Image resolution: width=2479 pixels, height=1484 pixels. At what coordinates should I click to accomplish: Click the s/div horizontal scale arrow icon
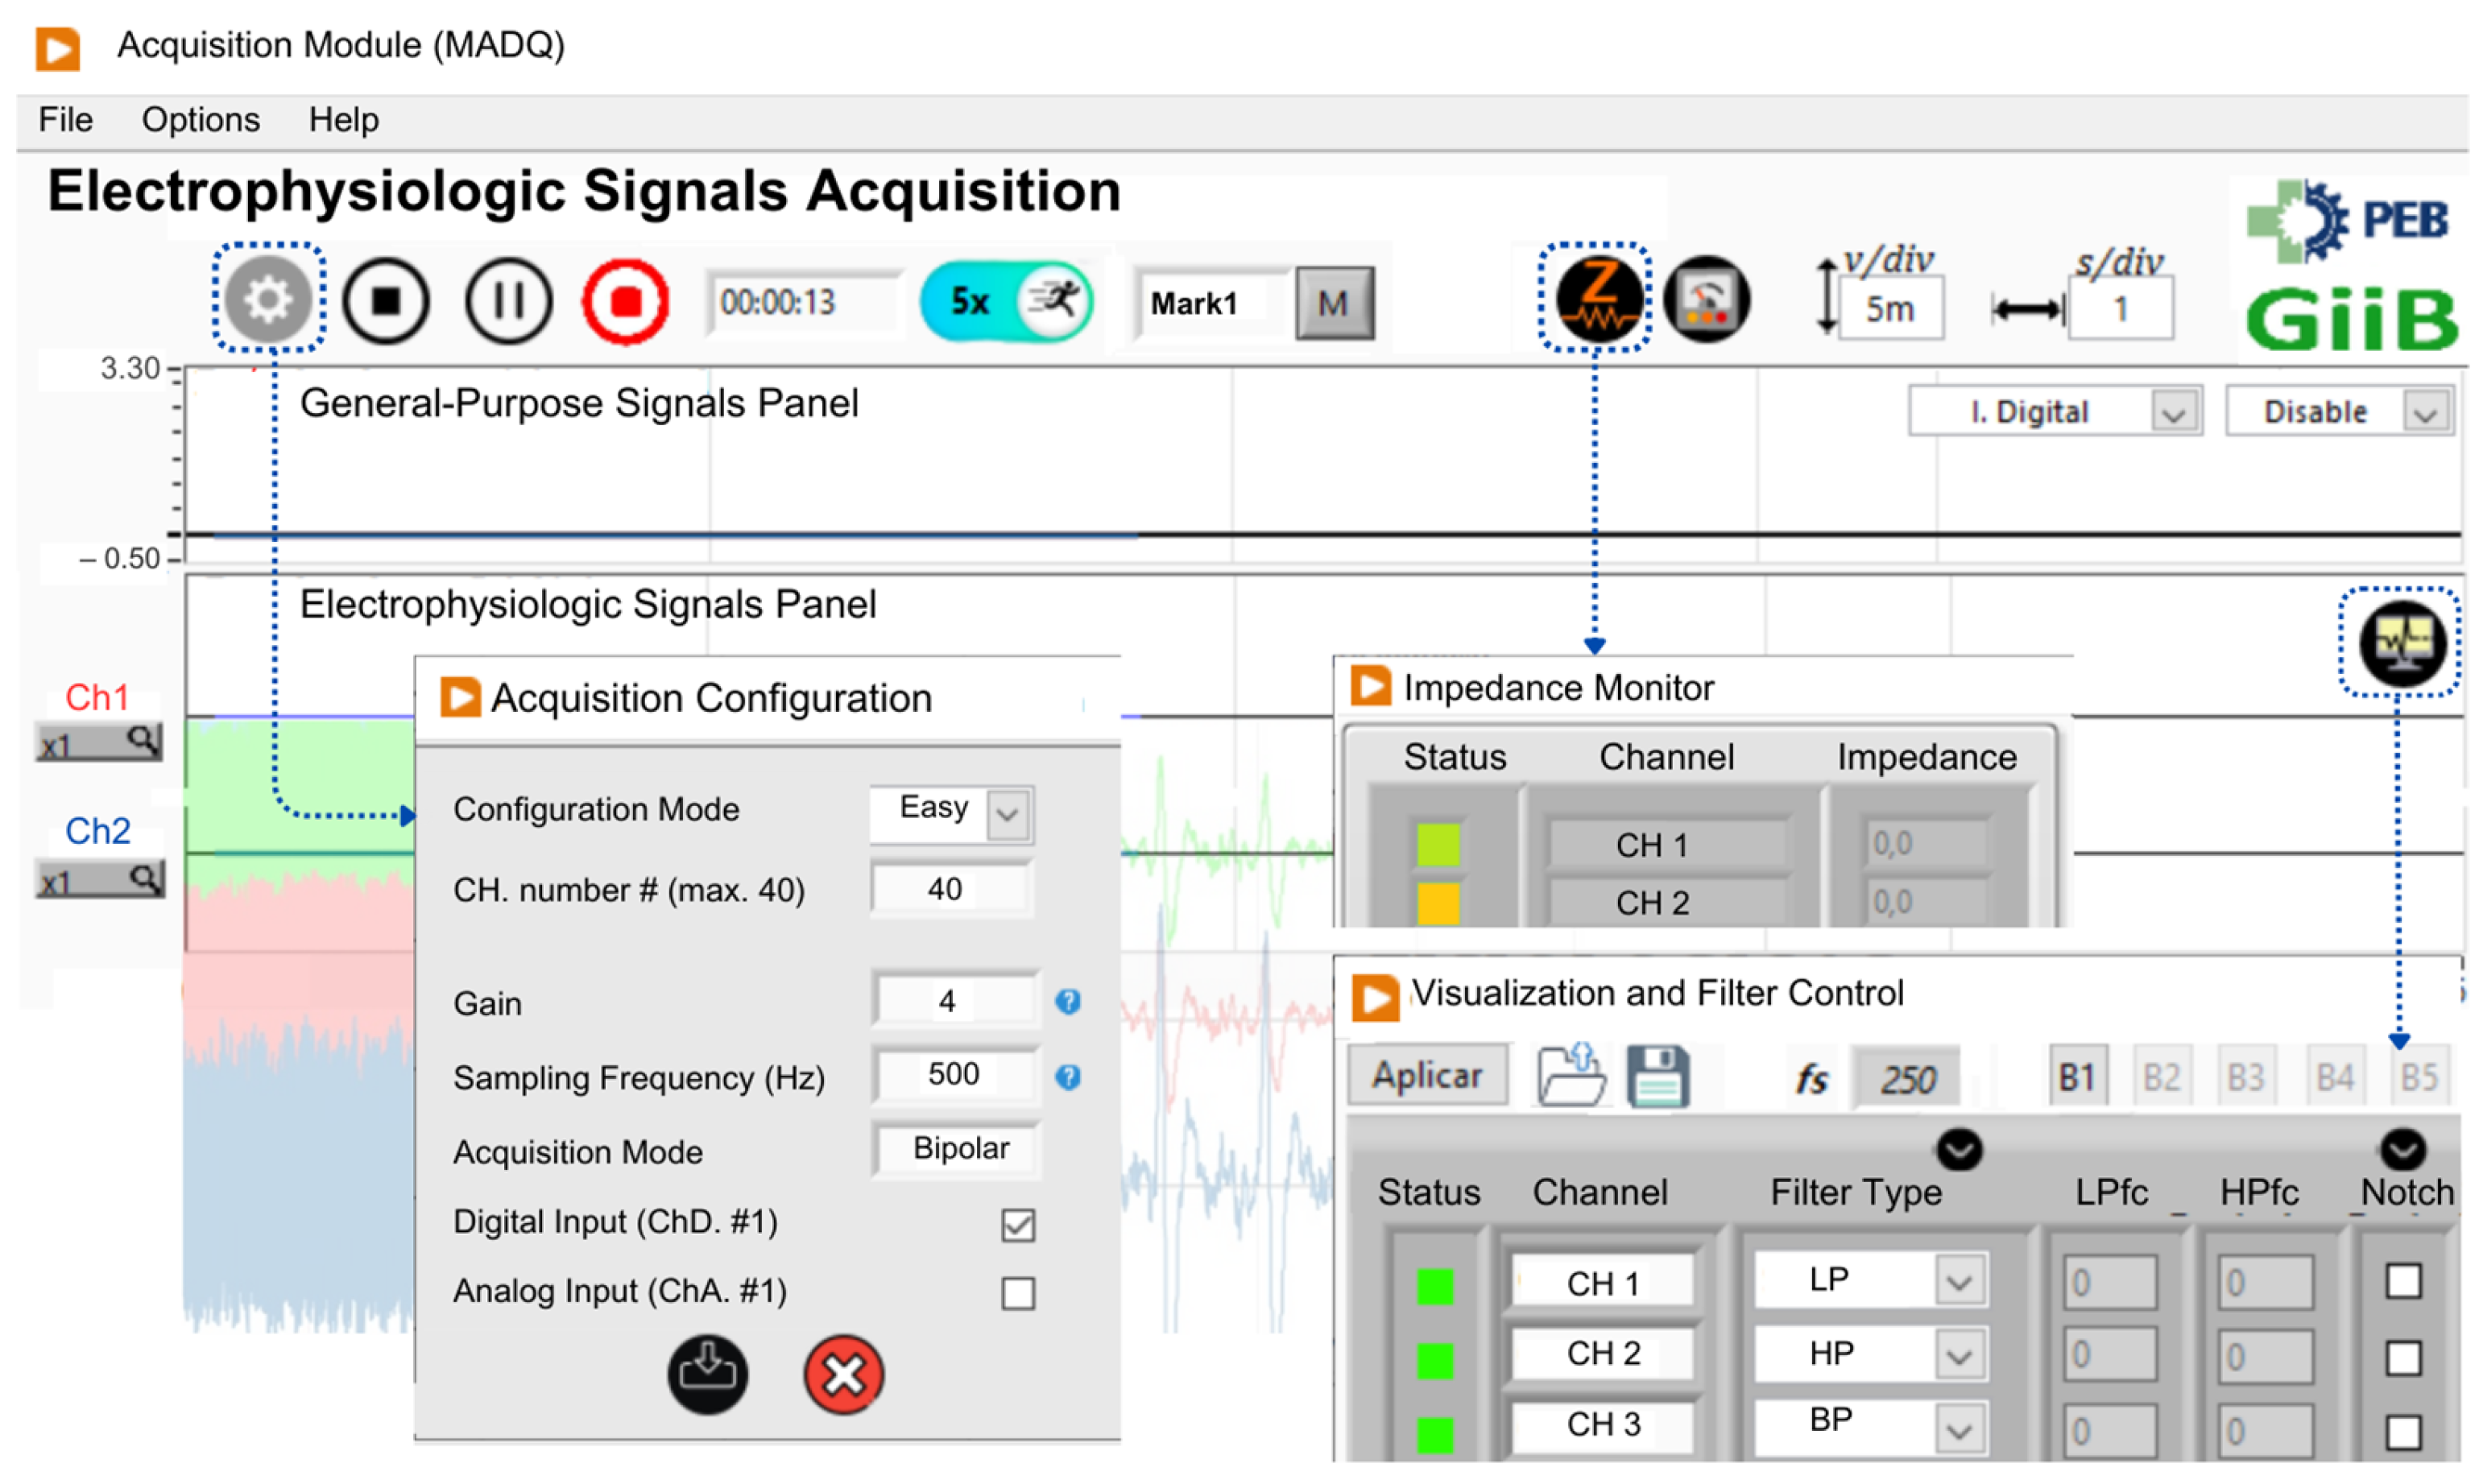[x=2027, y=310]
